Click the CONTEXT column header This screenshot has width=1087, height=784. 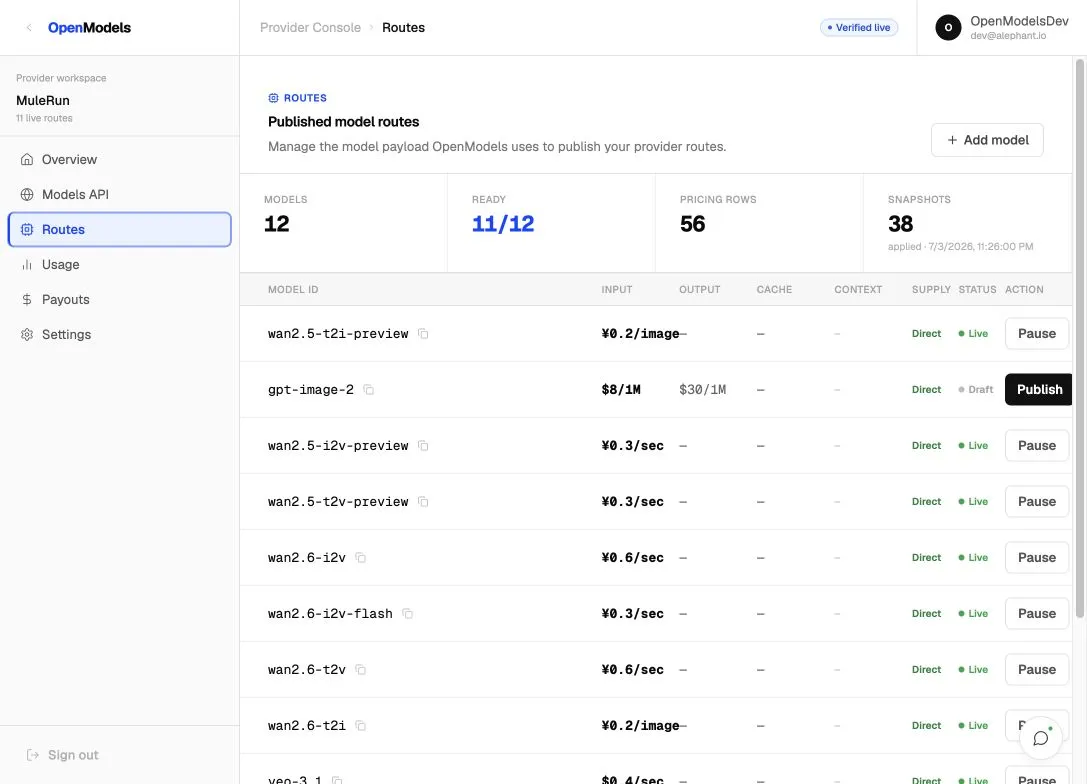coord(858,290)
